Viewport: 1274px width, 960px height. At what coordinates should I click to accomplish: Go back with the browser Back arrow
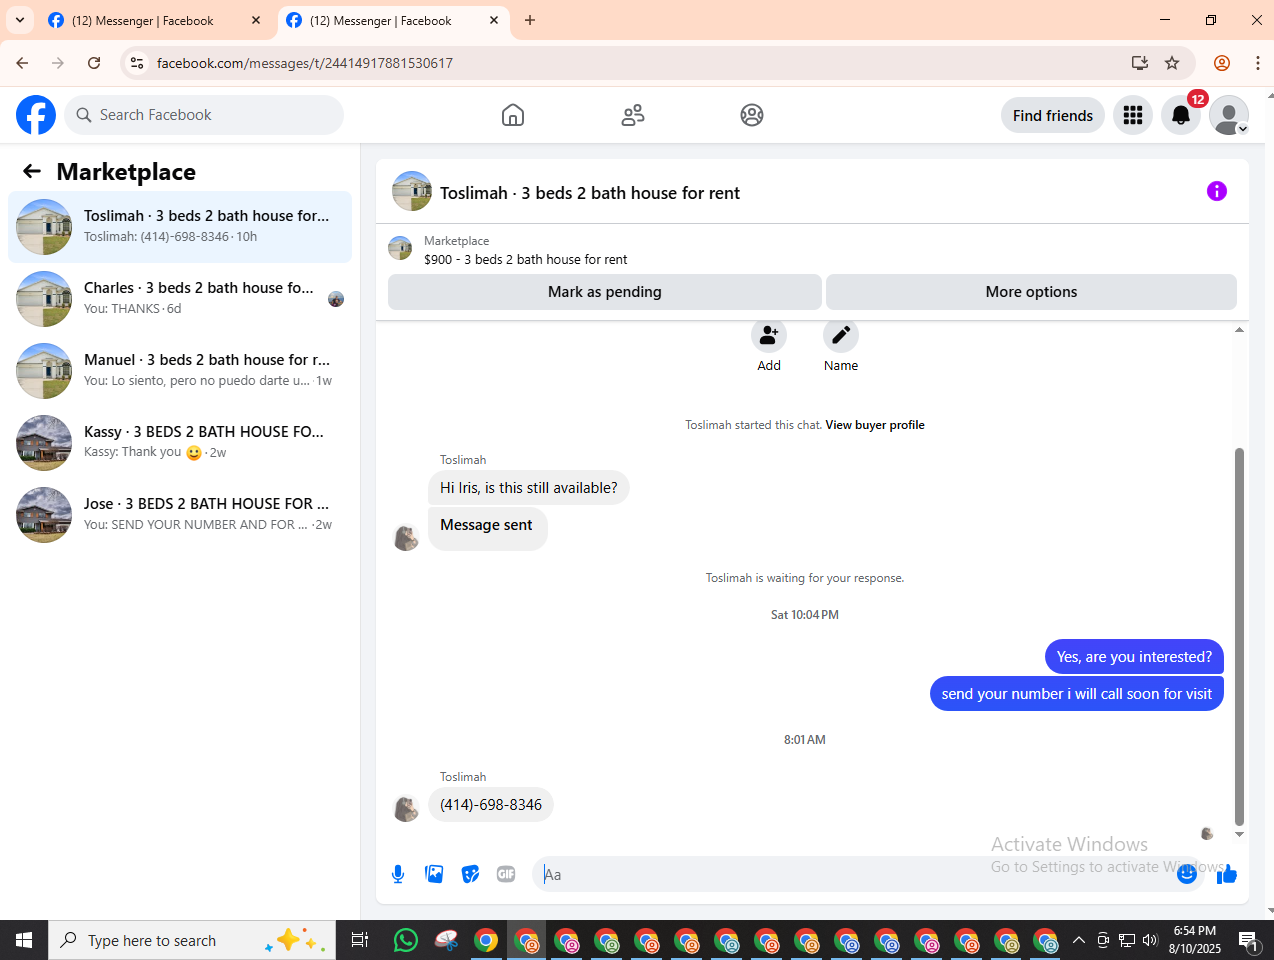tap(22, 63)
